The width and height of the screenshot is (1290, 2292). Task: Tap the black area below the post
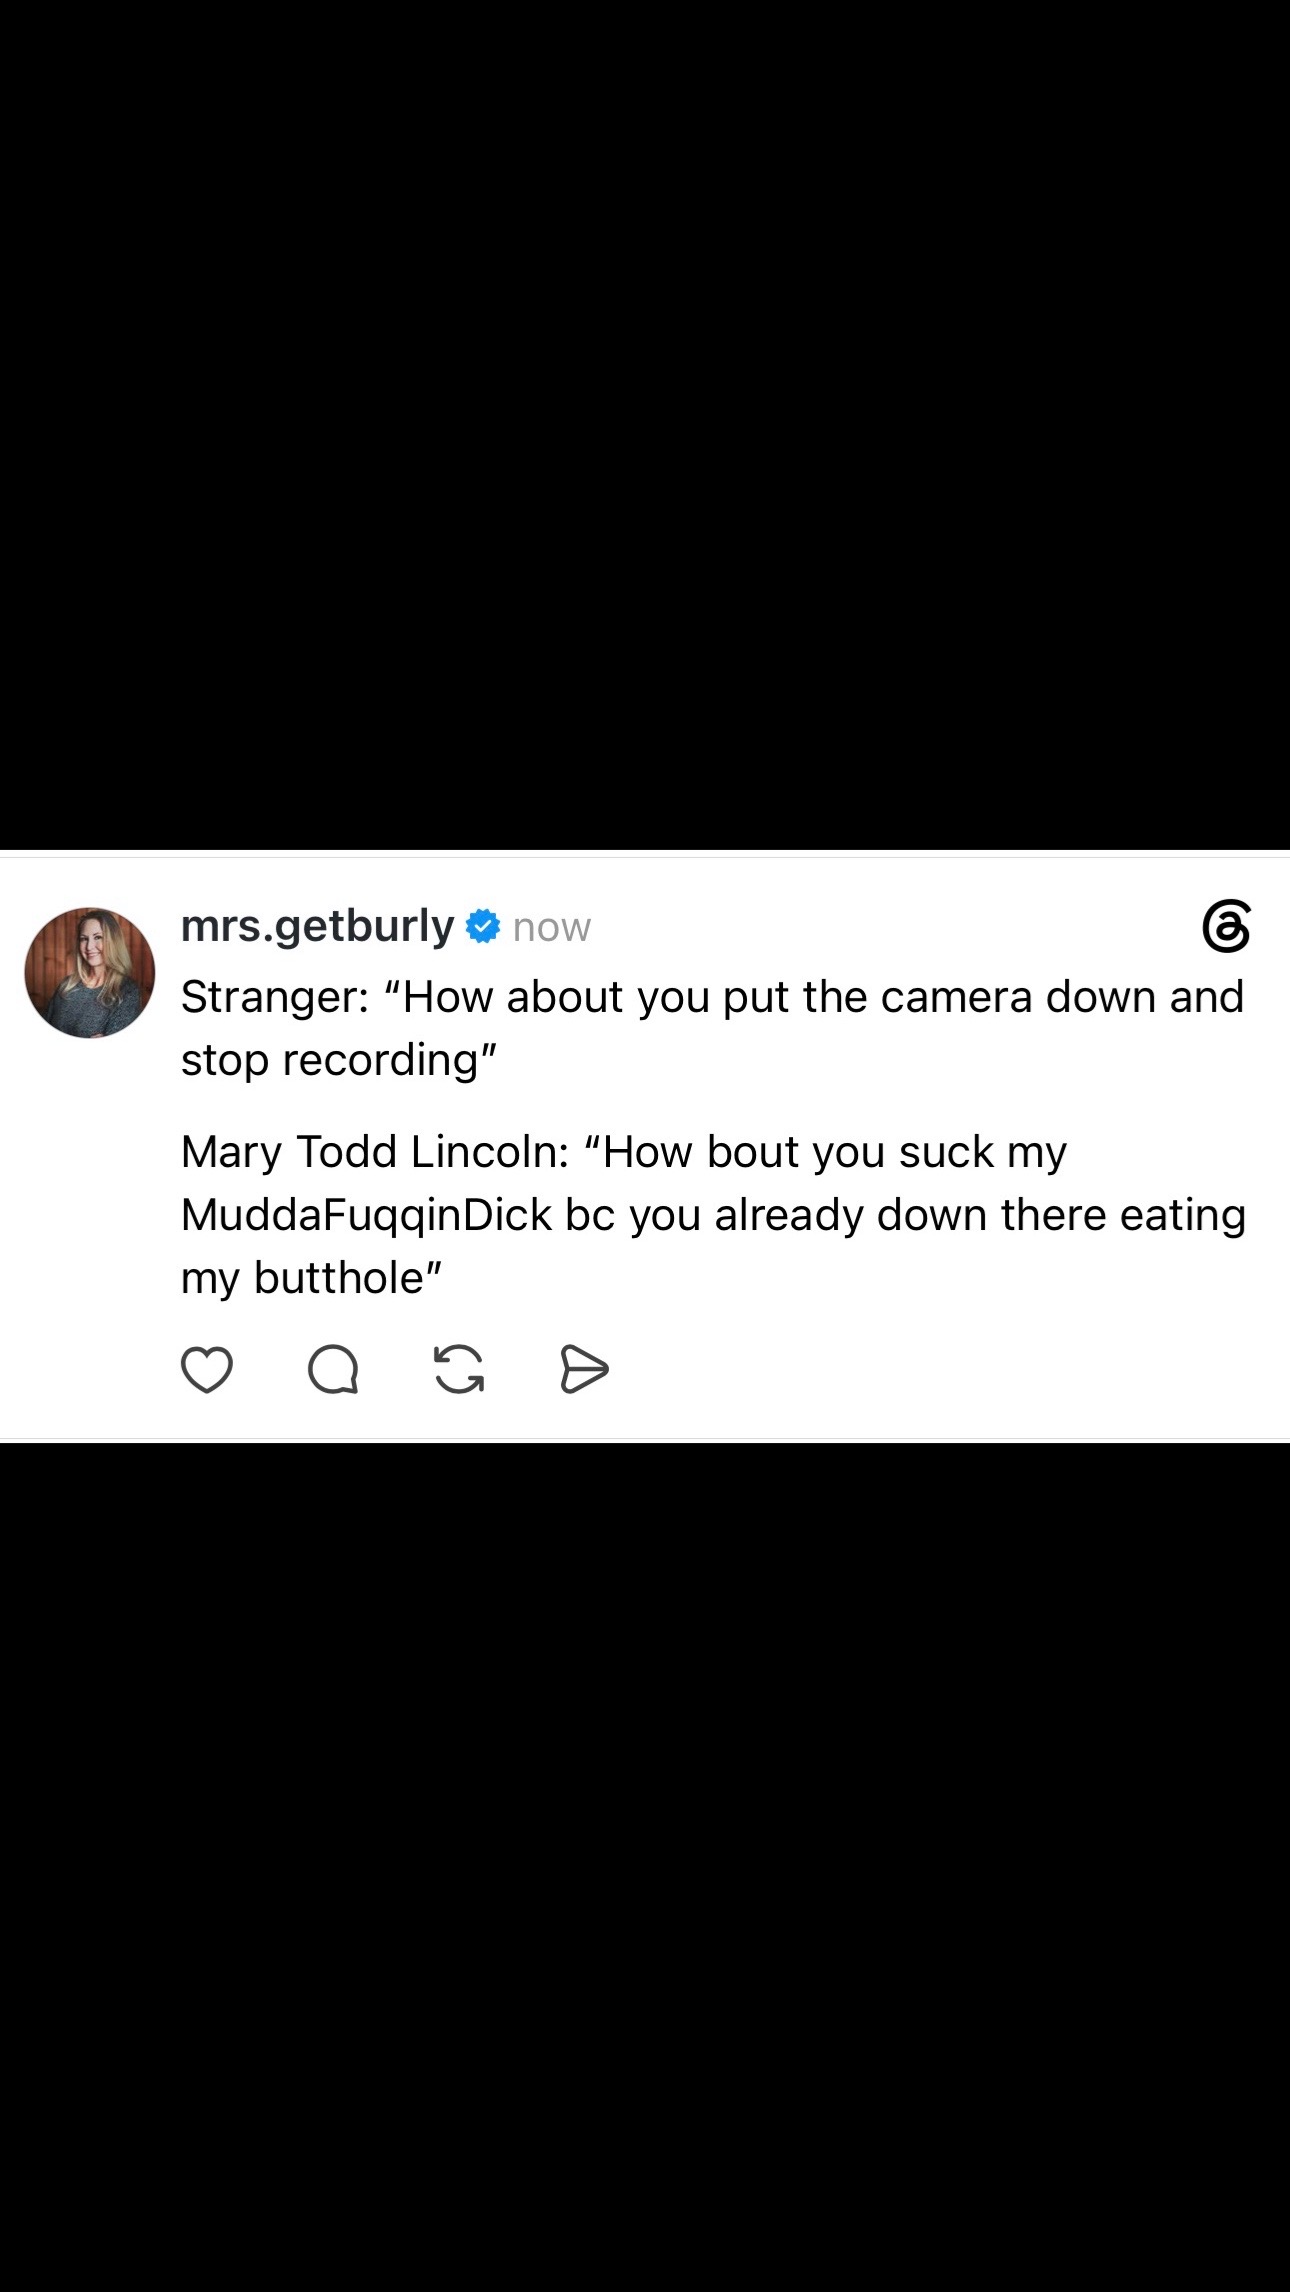click(645, 1867)
